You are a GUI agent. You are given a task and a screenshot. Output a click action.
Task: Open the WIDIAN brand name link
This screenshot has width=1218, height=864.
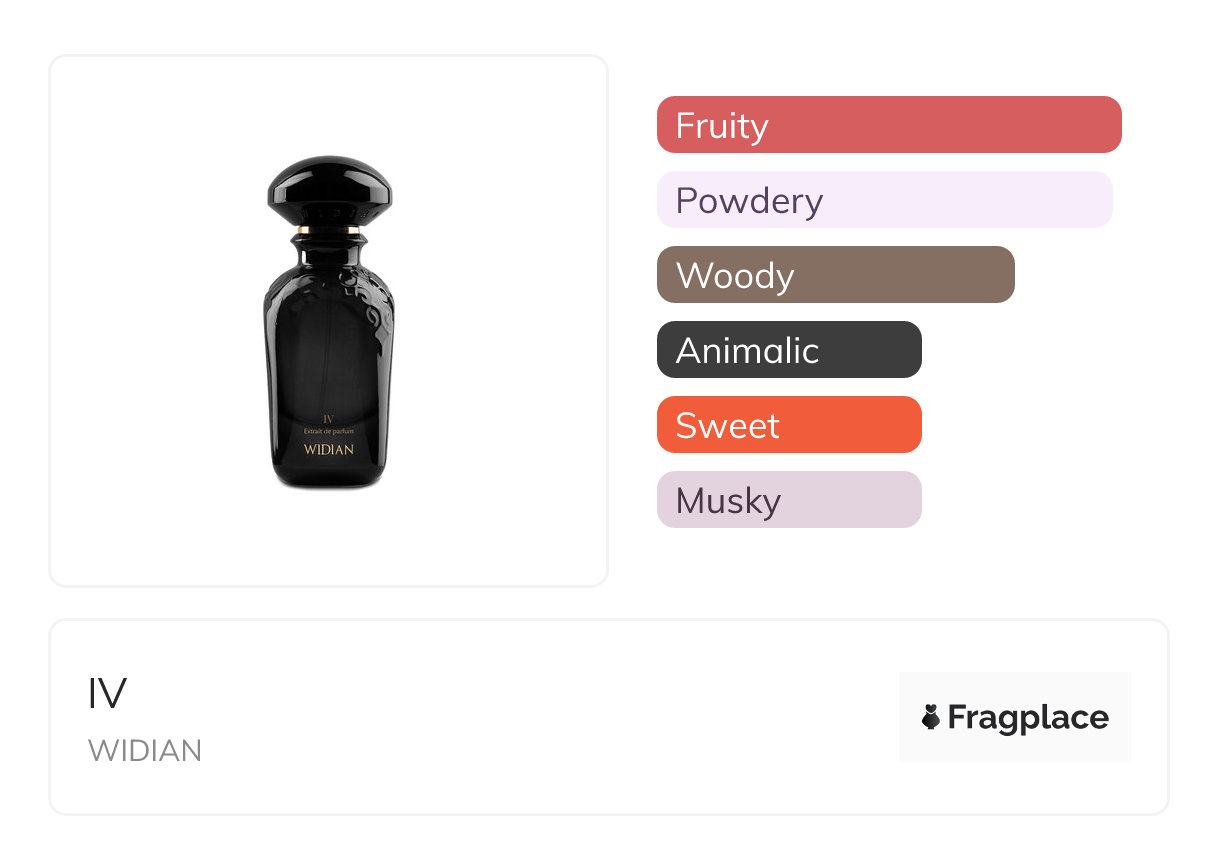[x=145, y=751]
